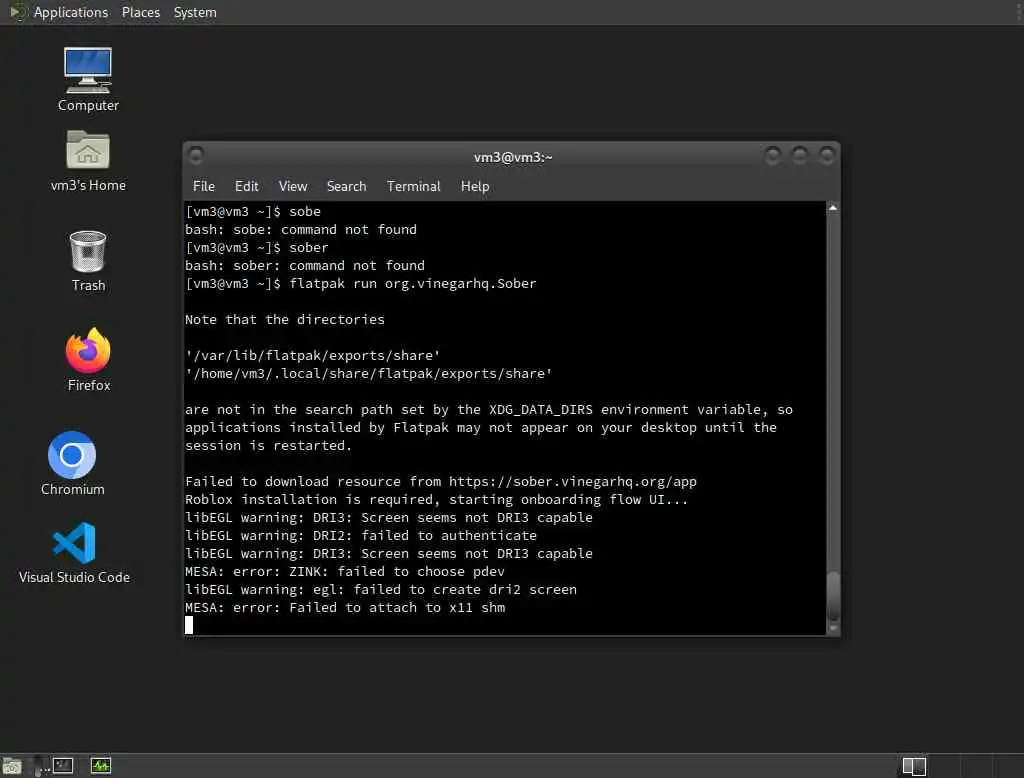Launch Visual Studio Code desktop icon
The image size is (1024, 778).
click(x=74, y=553)
